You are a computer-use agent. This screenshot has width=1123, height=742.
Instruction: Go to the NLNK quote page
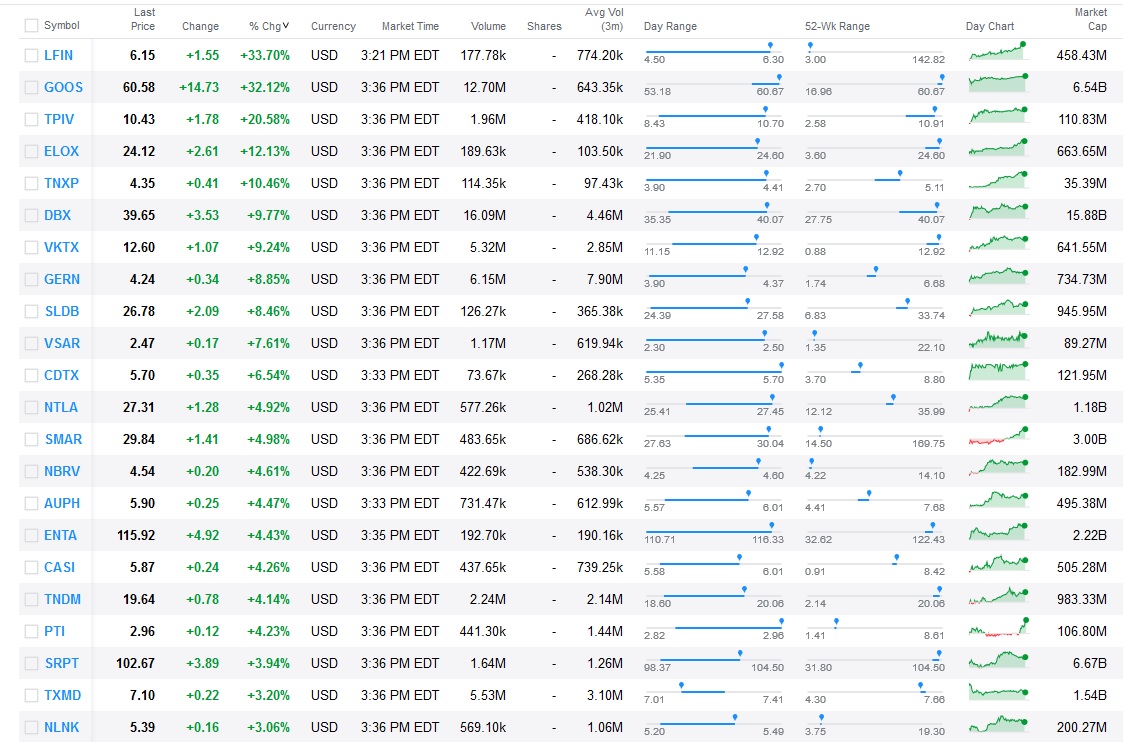point(62,727)
